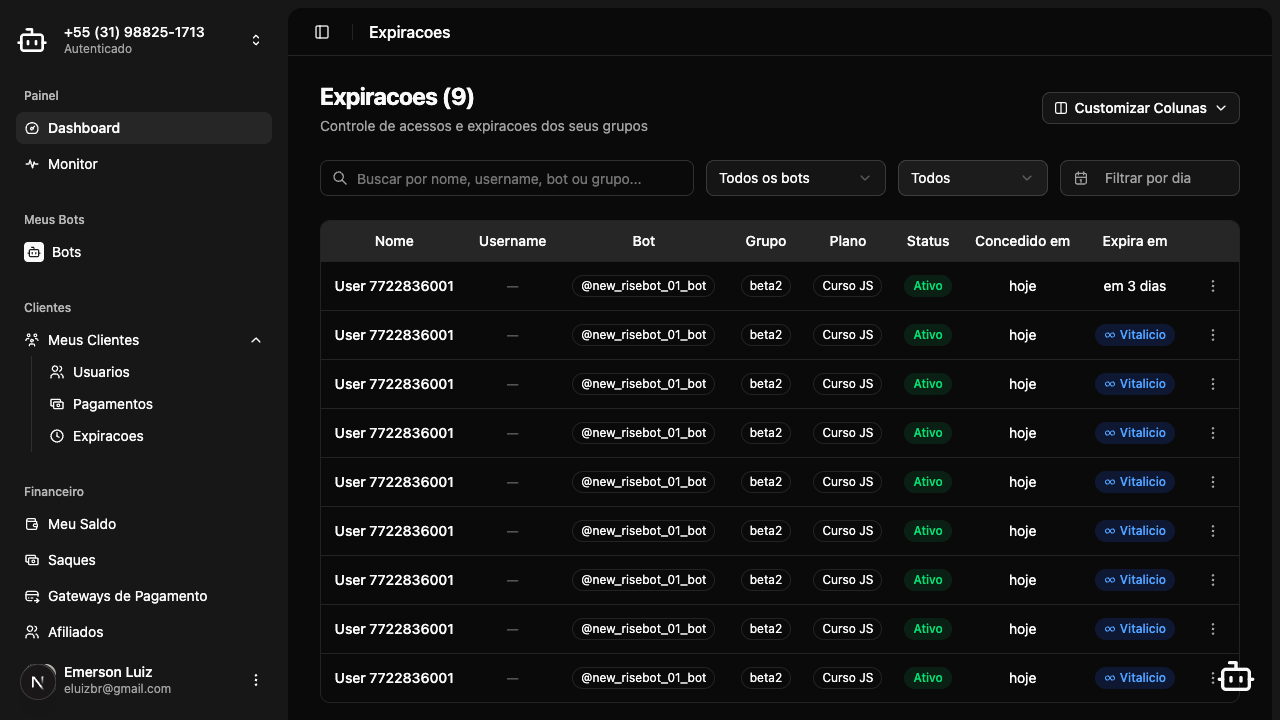The image size is (1280, 720).
Task: Click the Plano column header
Action: click(848, 241)
